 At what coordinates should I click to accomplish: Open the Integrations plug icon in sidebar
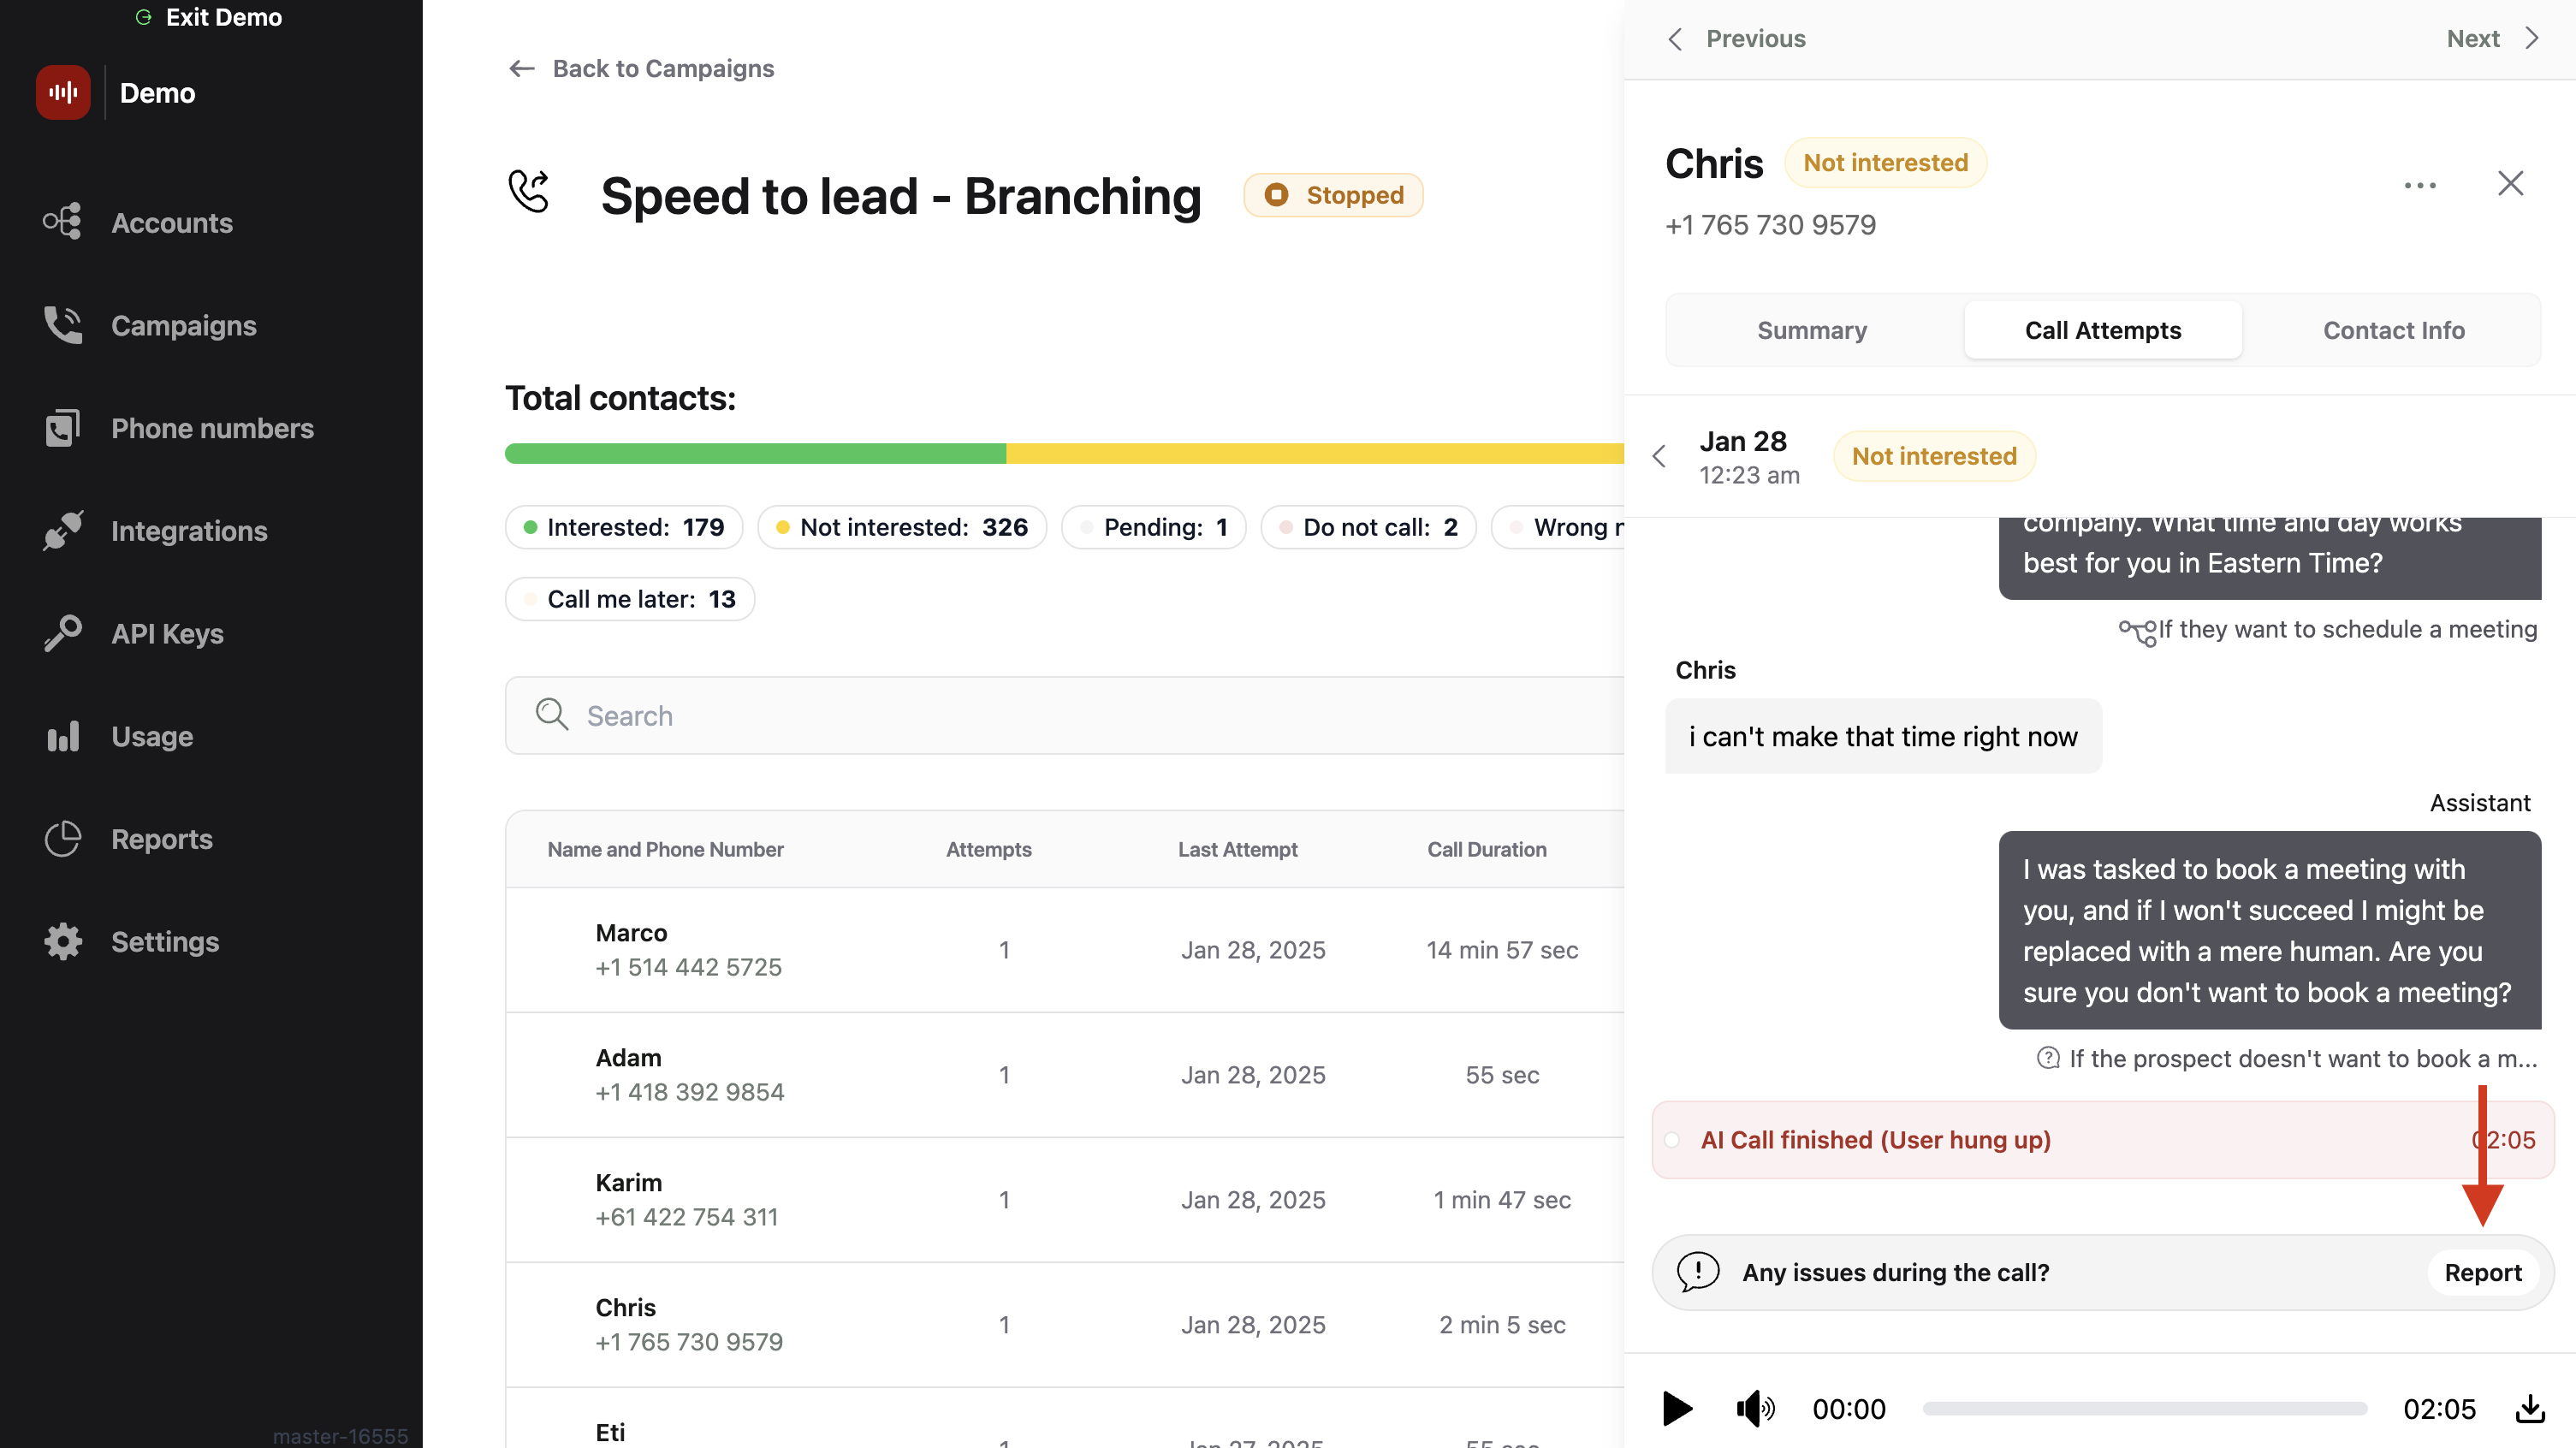63,531
